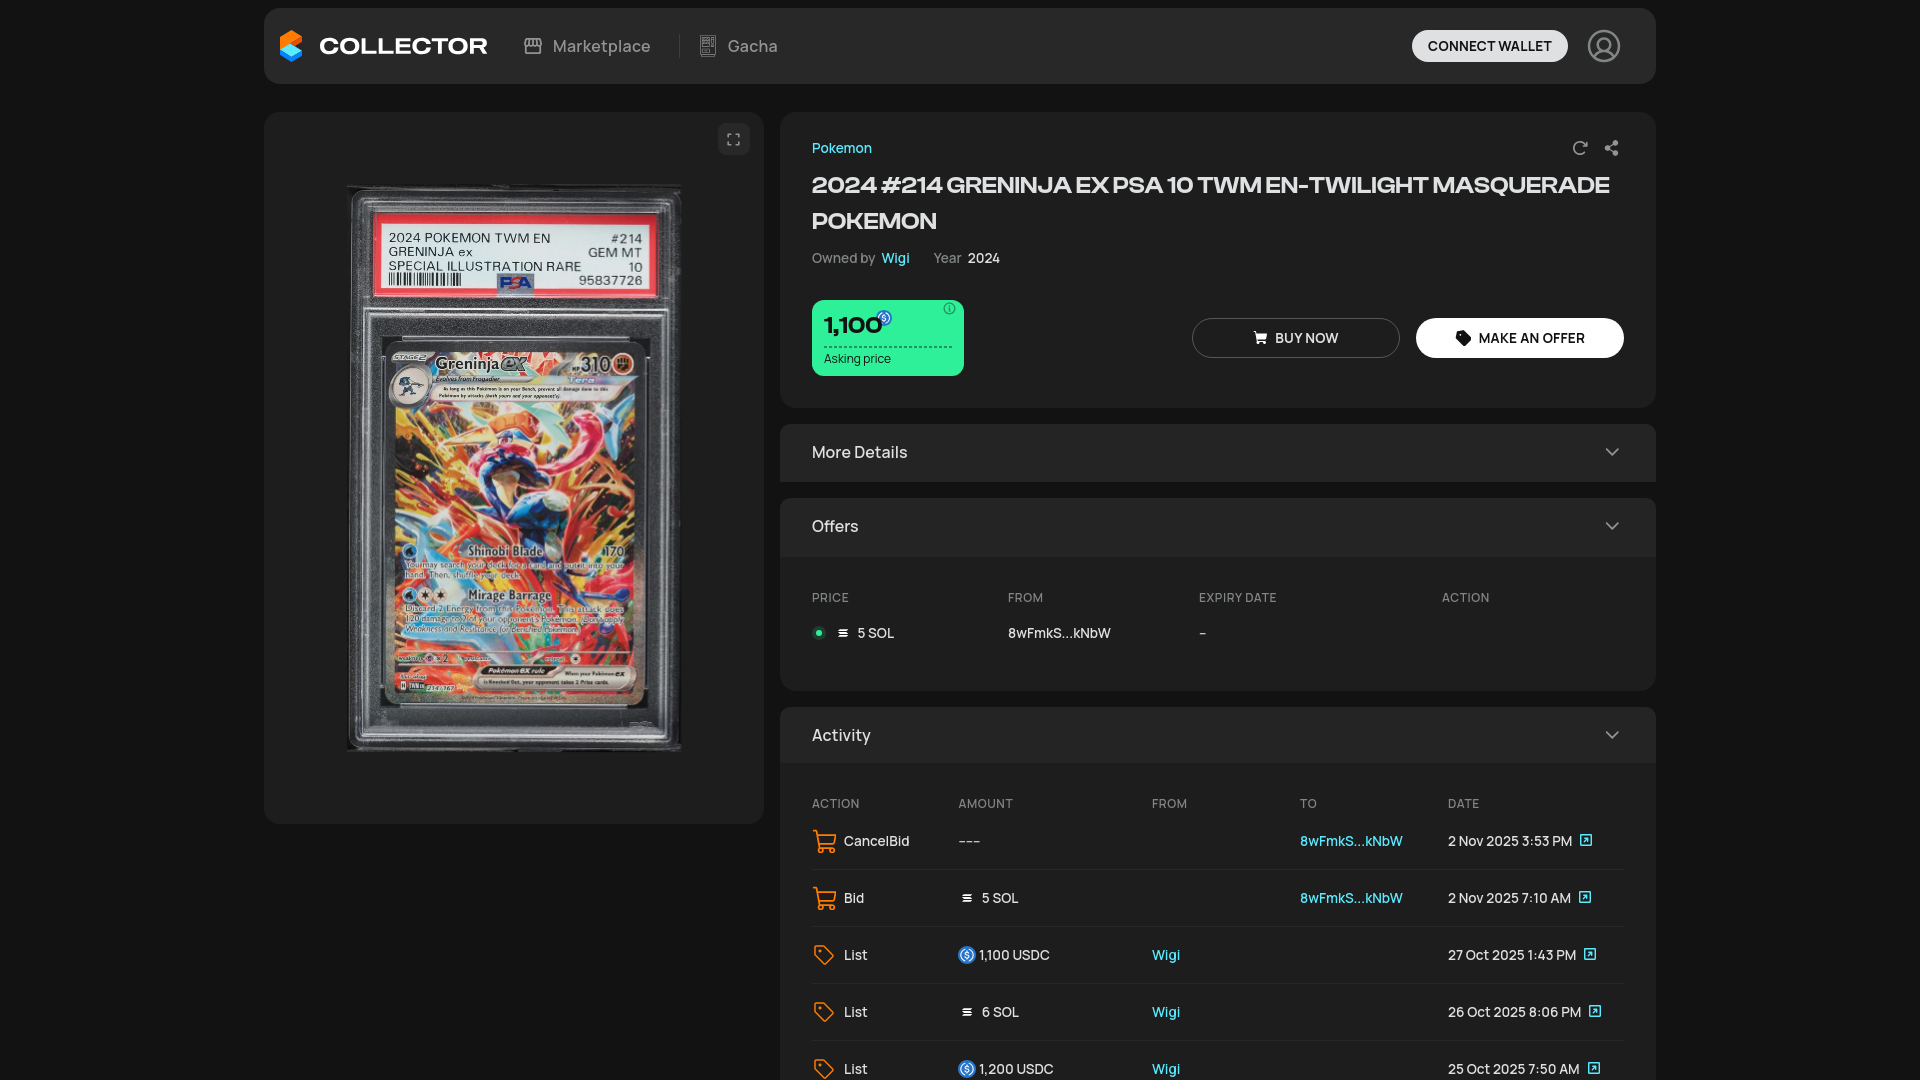Click the Bid row cart icon
1920x1080 pixels.
click(x=824, y=898)
